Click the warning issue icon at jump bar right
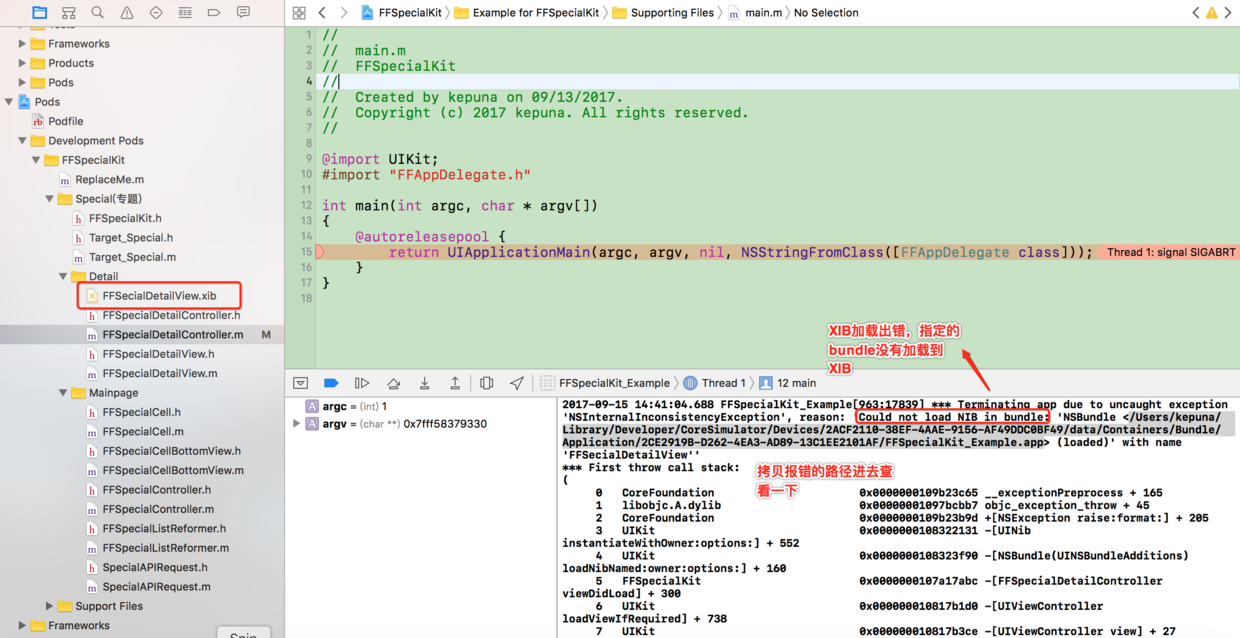 tap(1212, 13)
